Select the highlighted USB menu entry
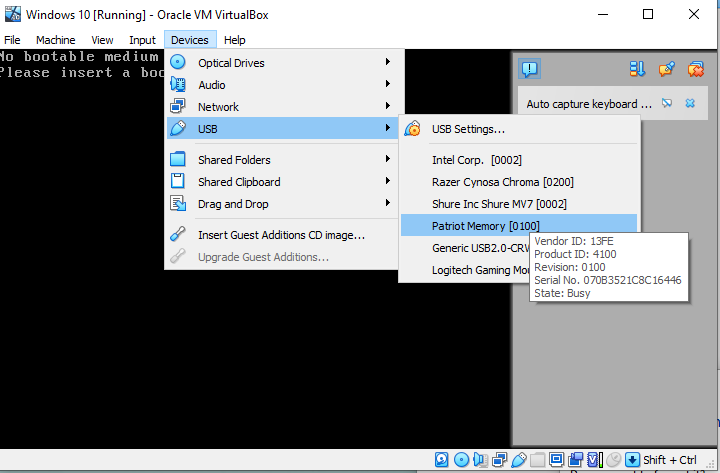The height and width of the screenshot is (473, 720). coord(281,129)
